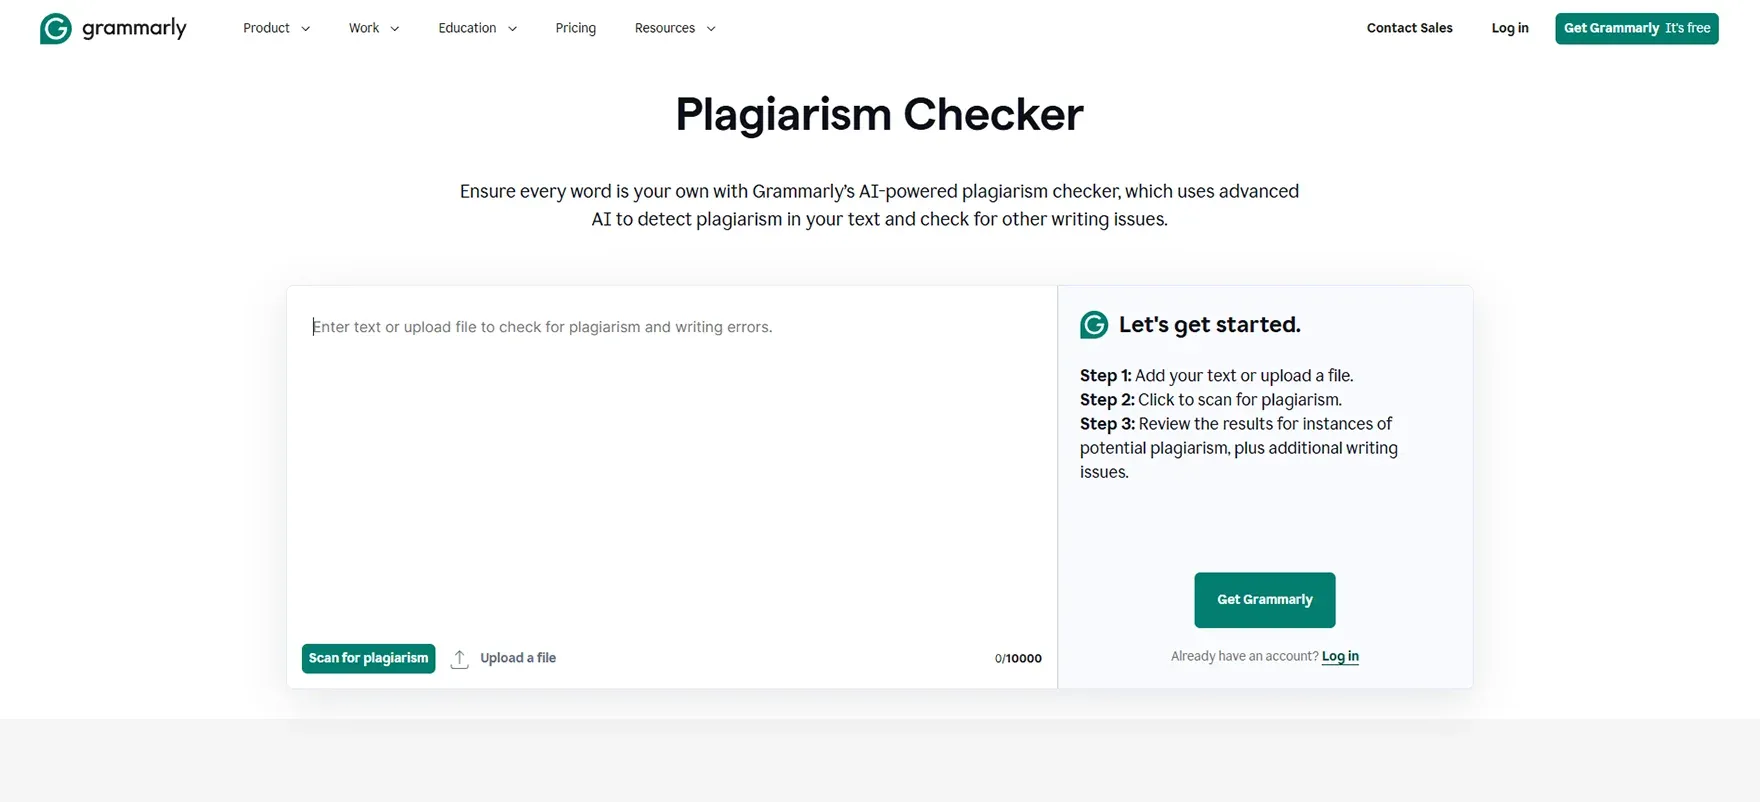This screenshot has width=1760, height=802.
Task: Click the upload arrow icon
Action: (x=459, y=659)
